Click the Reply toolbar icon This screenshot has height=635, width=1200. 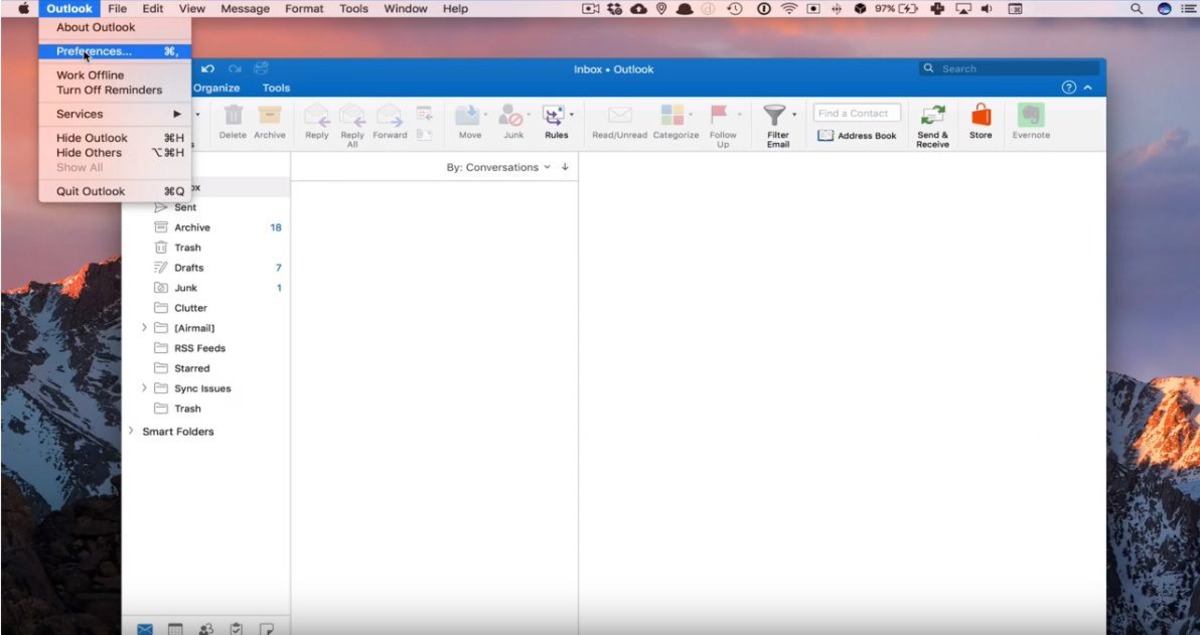pyautogui.click(x=317, y=116)
